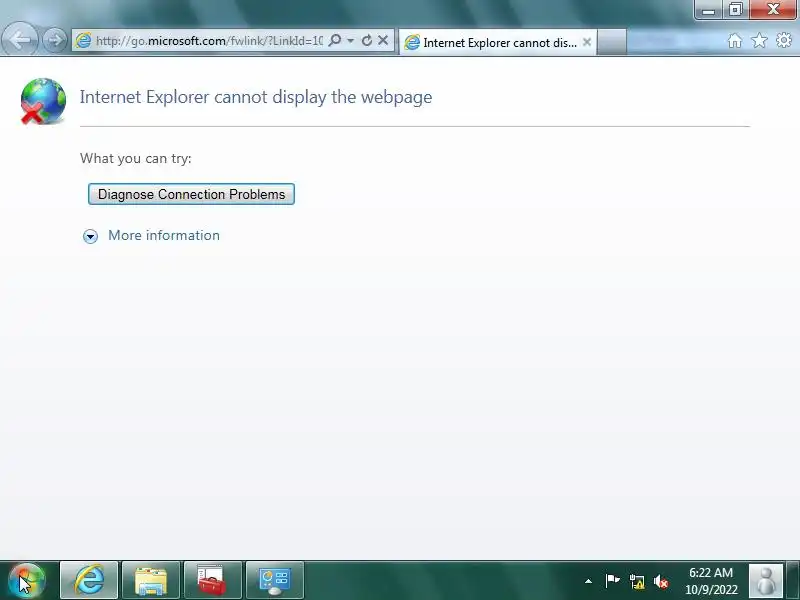Screen dimensions: 800x600
Task: Open the Home page icon
Action: [x=735, y=40]
